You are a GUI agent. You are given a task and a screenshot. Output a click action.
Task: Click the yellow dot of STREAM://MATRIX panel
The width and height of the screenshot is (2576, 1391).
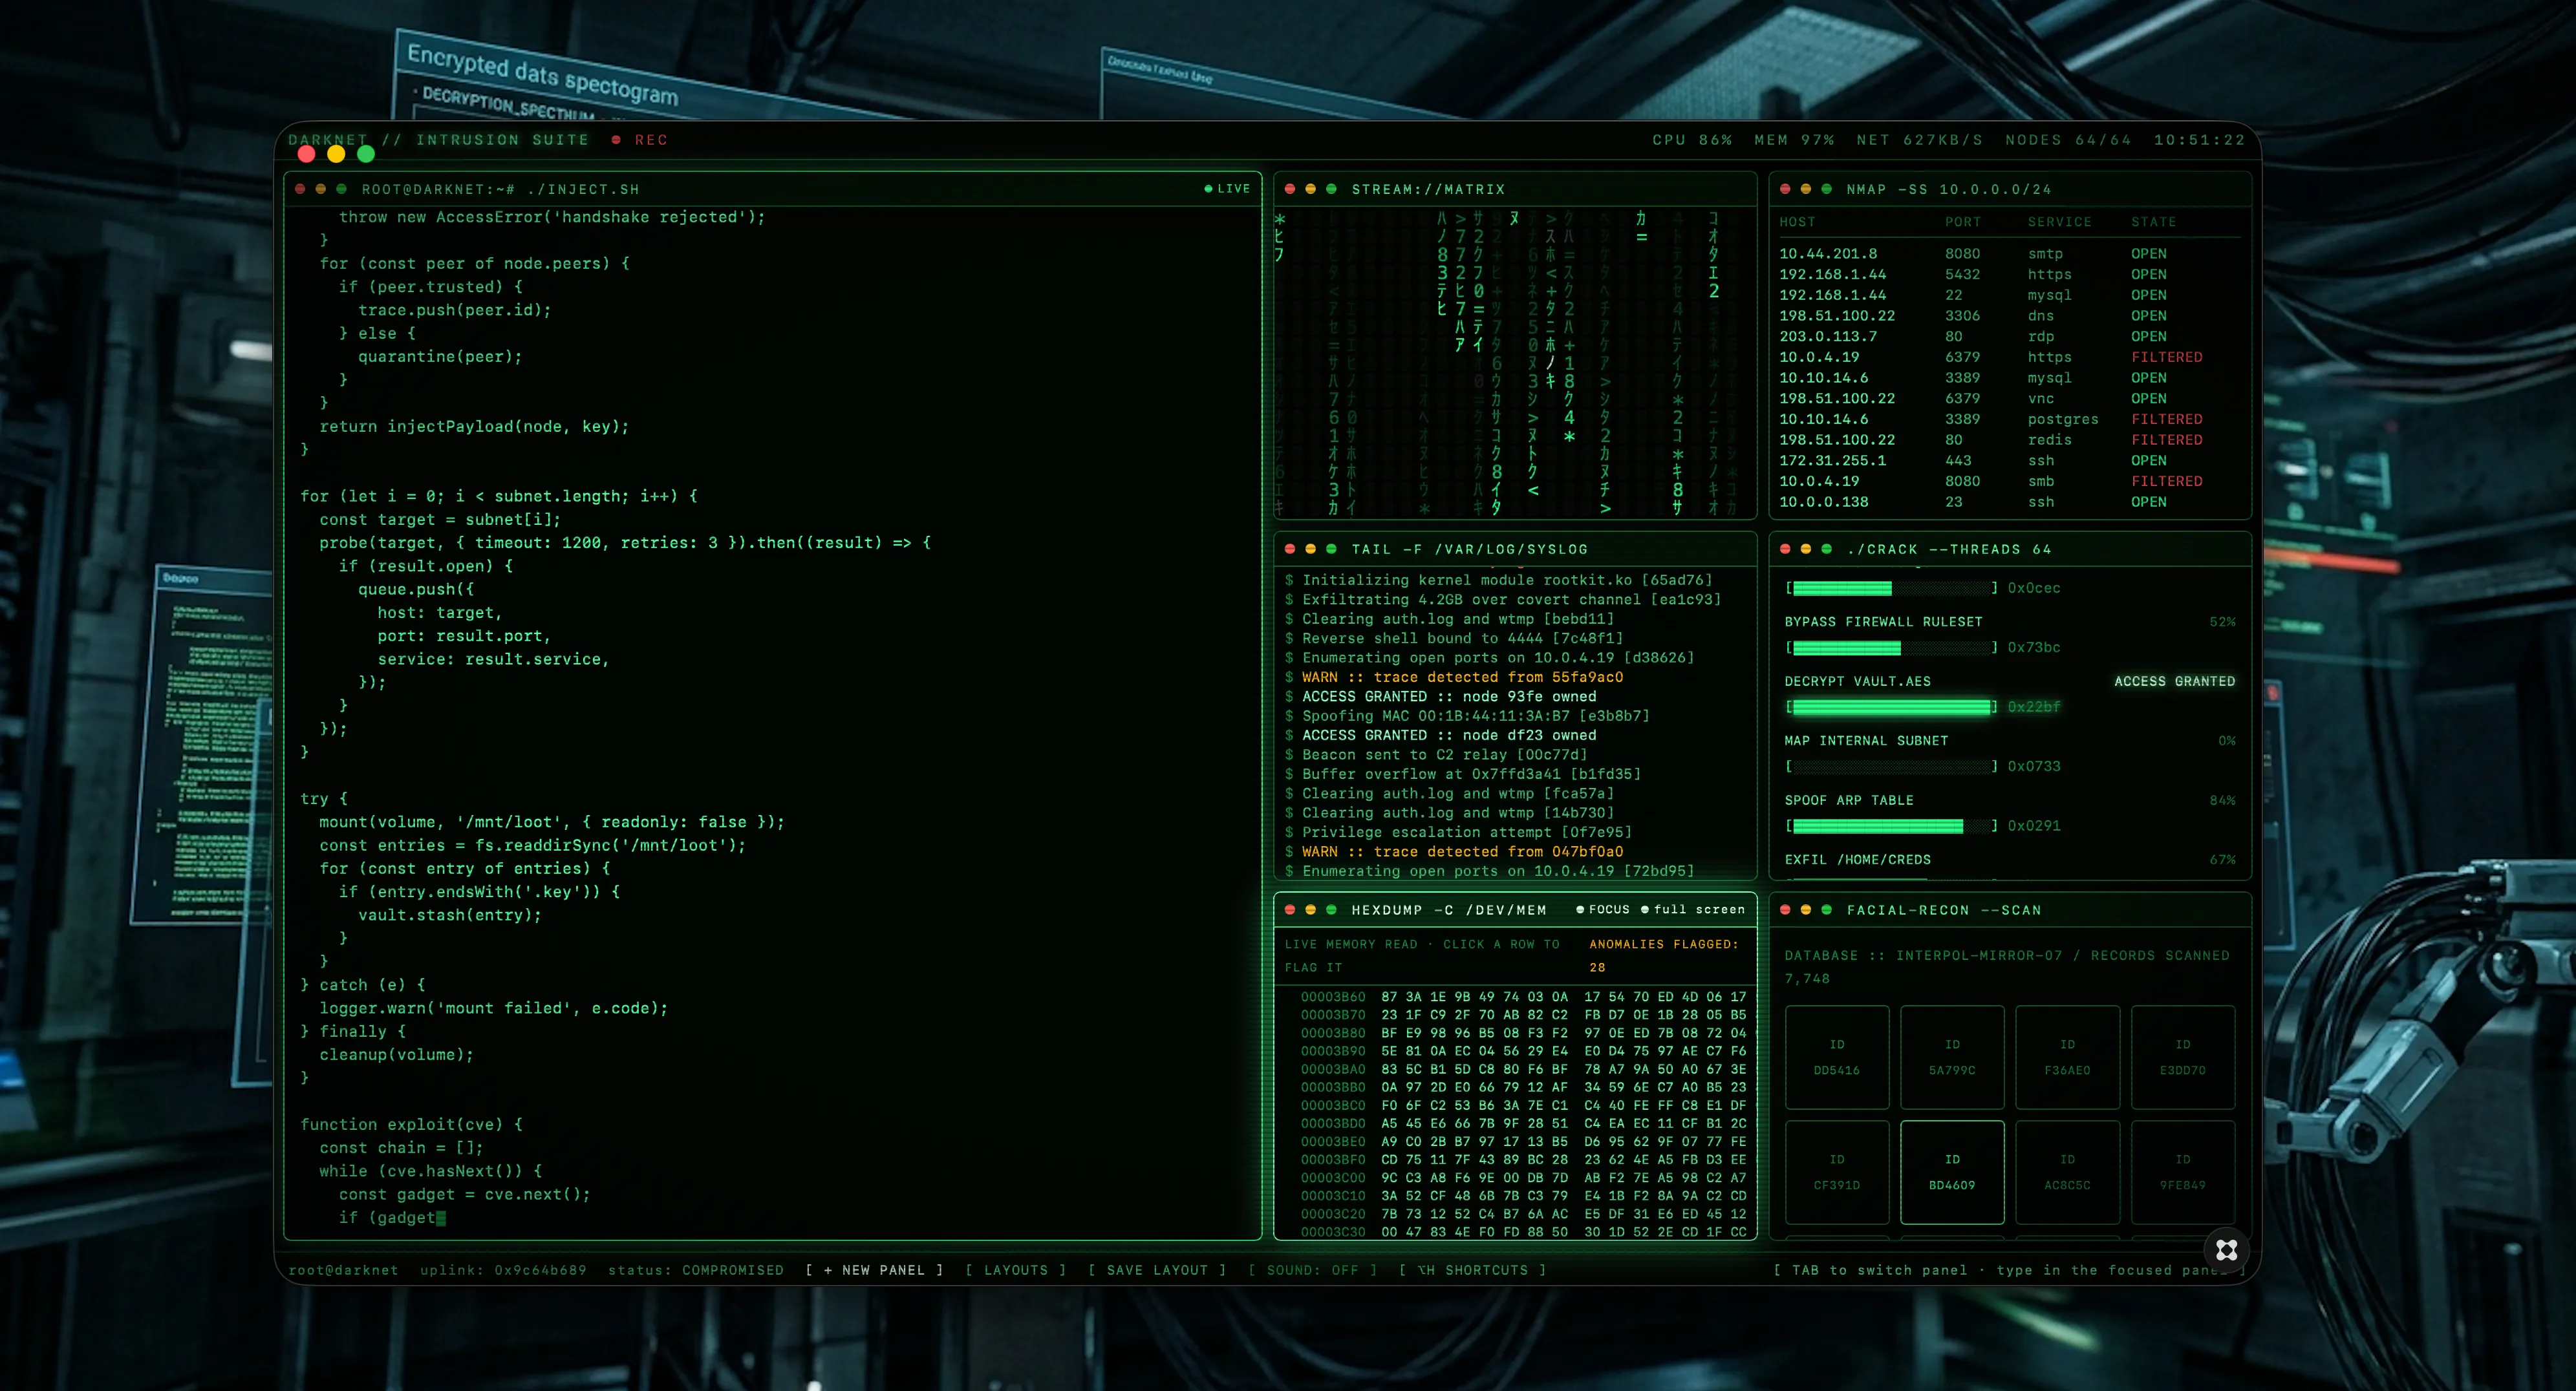coord(1311,189)
